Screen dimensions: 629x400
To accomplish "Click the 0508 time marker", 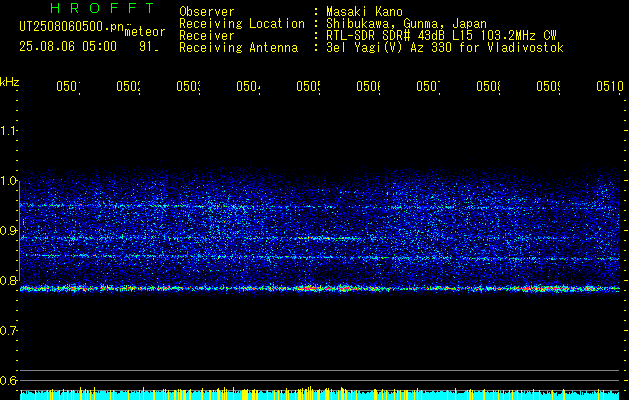I will [x=489, y=86].
